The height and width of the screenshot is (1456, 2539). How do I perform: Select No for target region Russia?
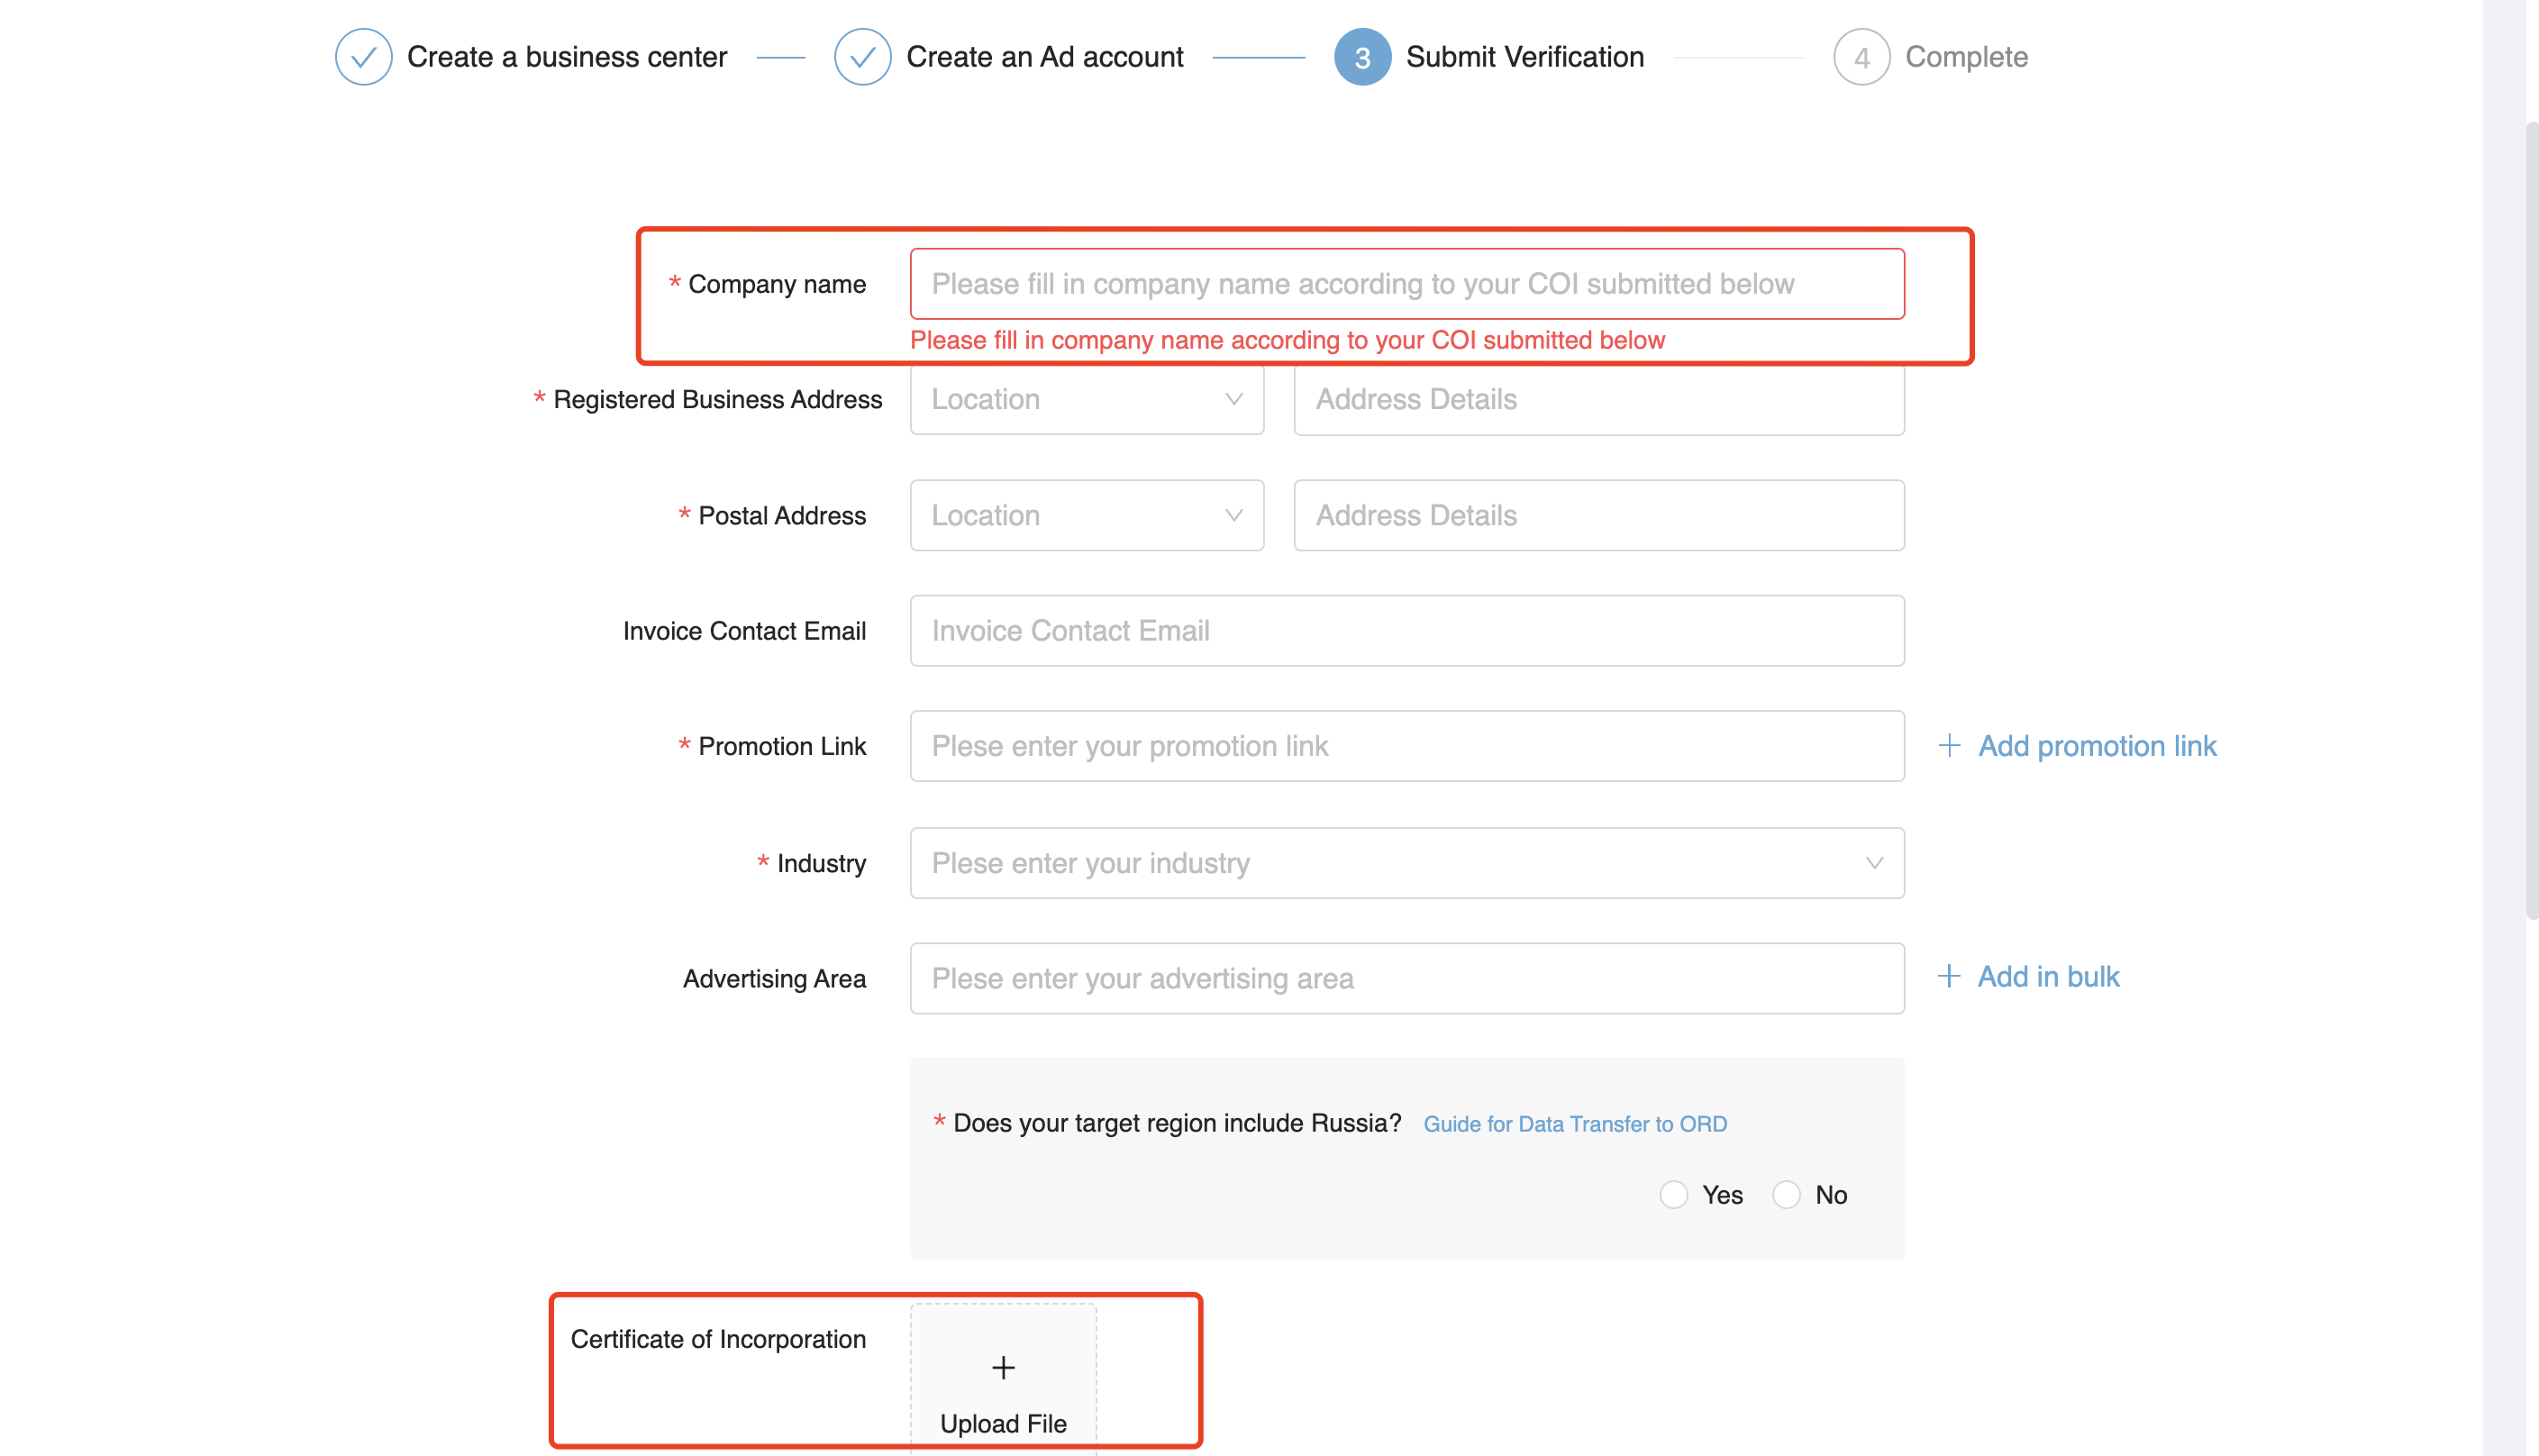1786,1195
